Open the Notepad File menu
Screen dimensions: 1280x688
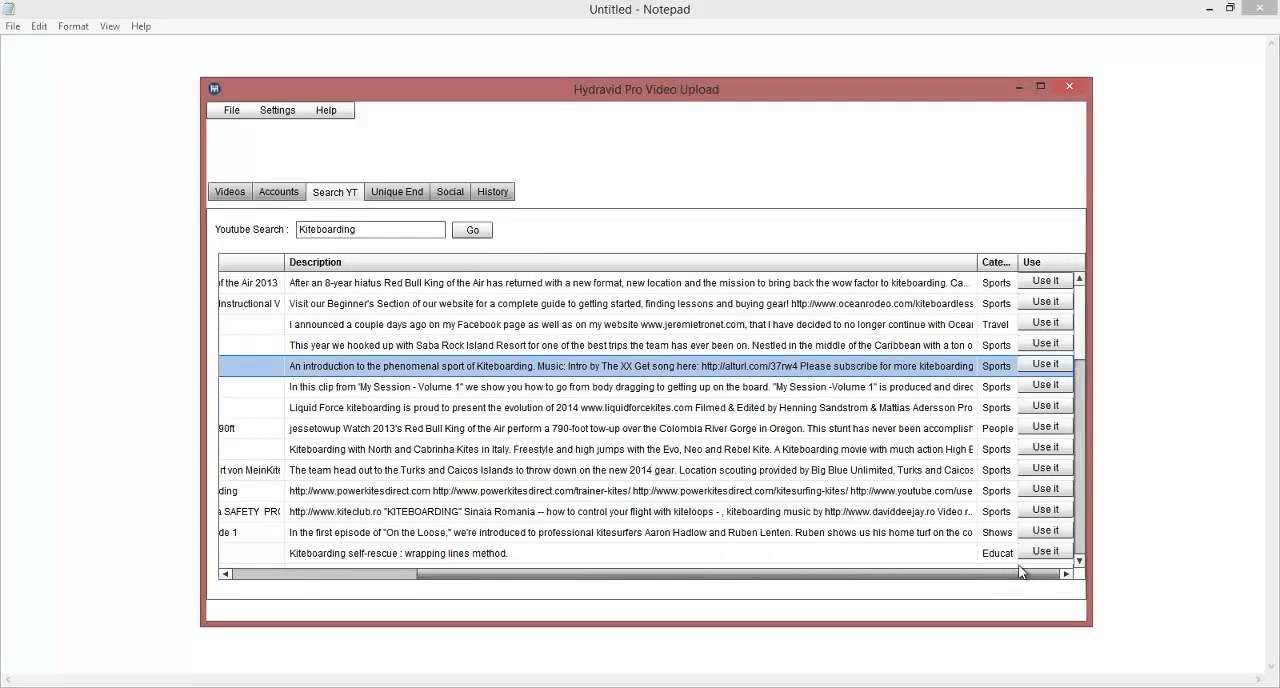pos(13,26)
